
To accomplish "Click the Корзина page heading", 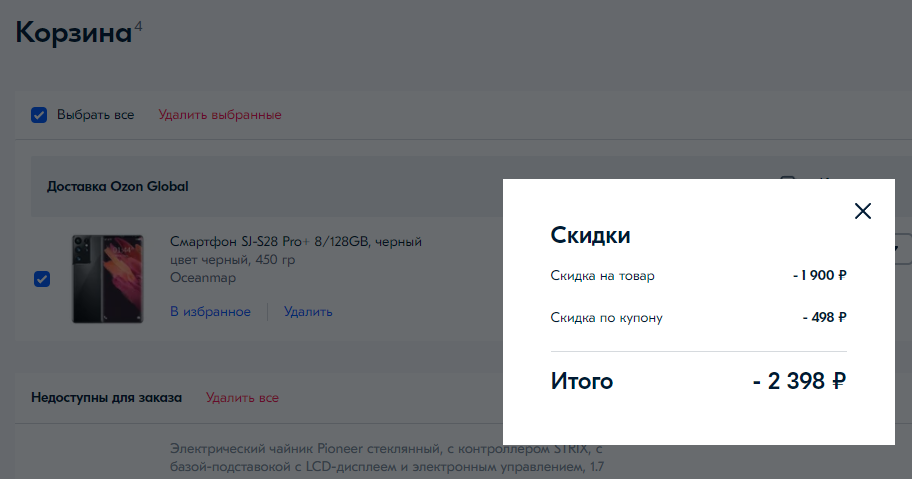I will [73, 32].
